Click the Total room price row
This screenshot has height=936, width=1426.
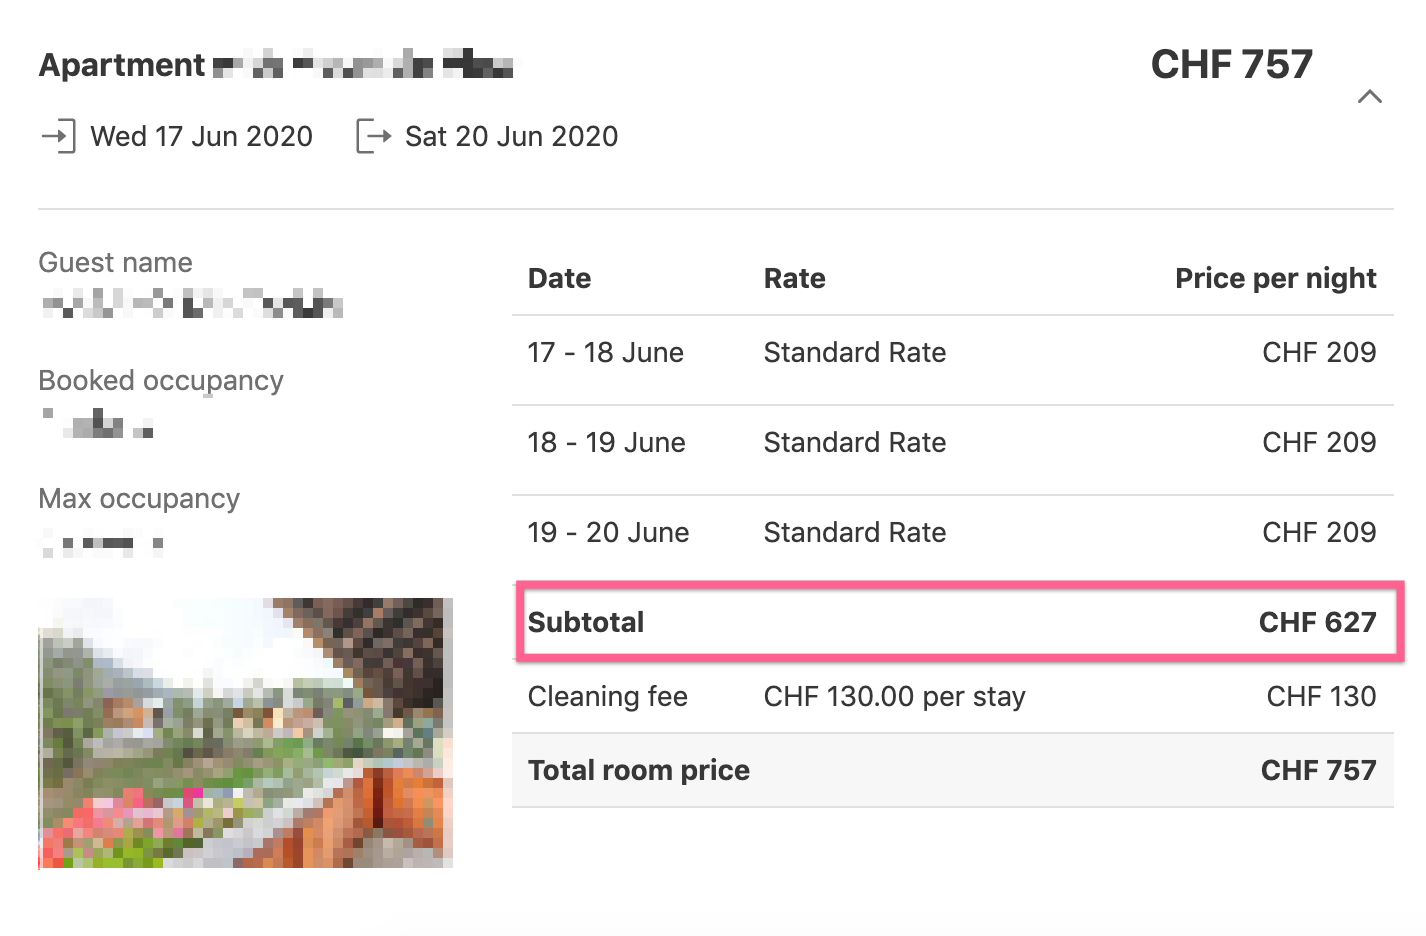[952, 770]
